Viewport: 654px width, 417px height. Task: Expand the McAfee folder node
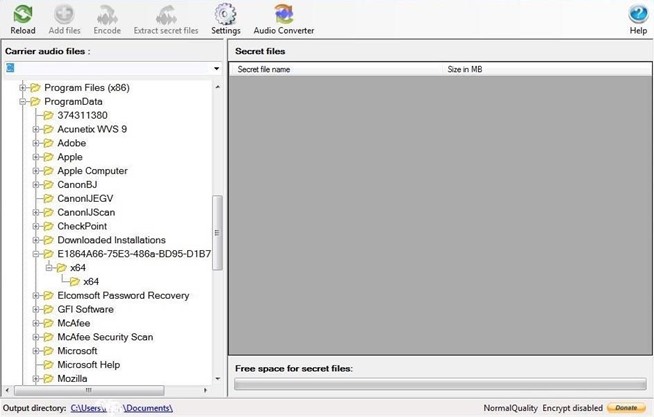(x=36, y=324)
